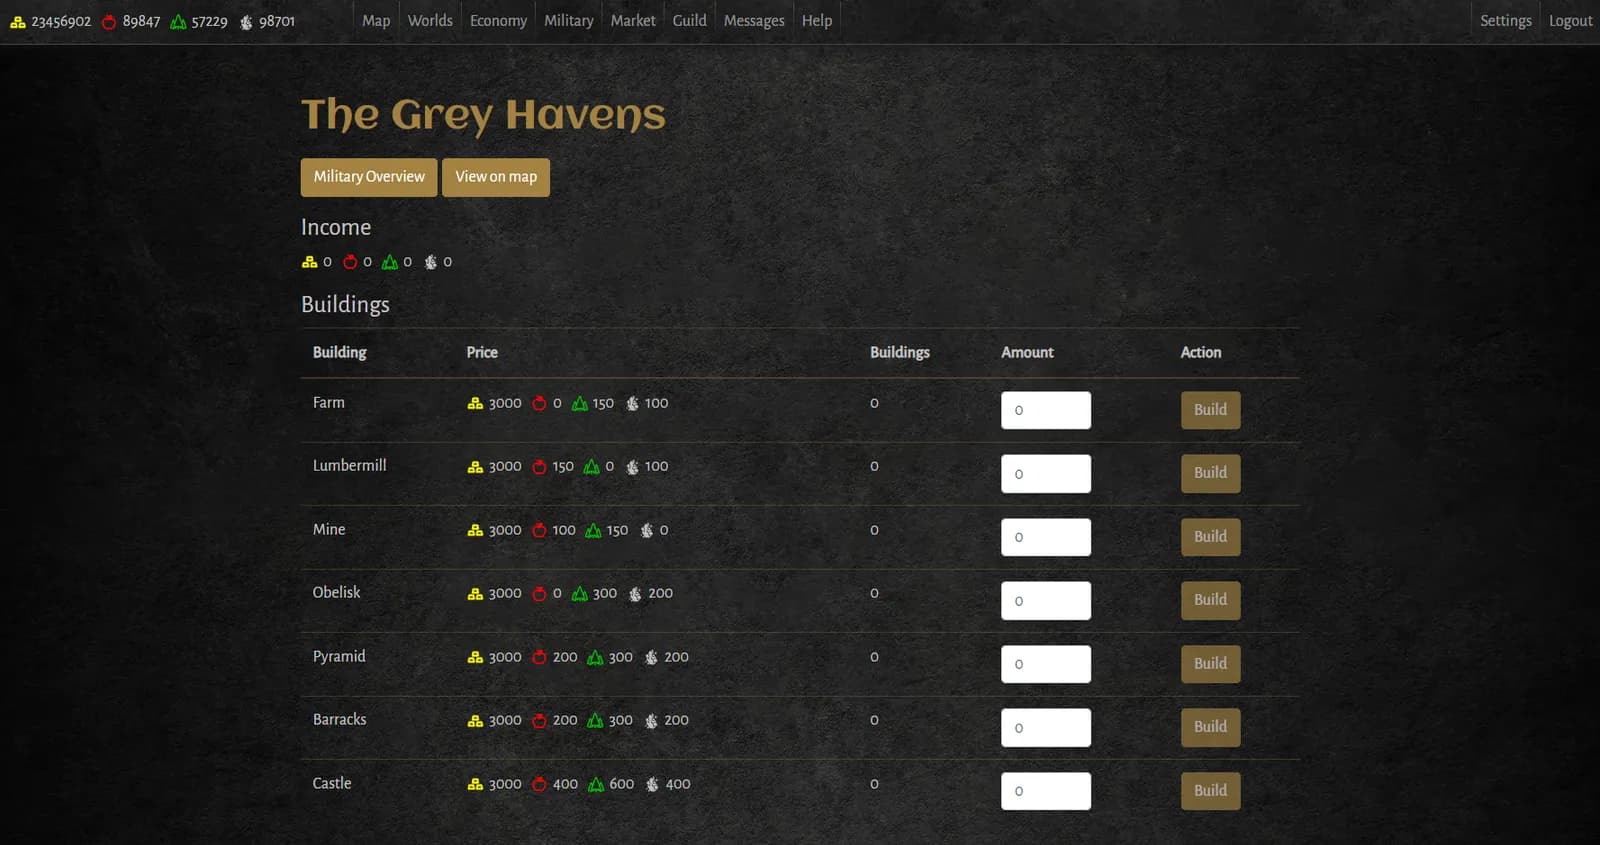Image resolution: width=1600 pixels, height=845 pixels.
Task: Open the Map menu
Action: (x=376, y=21)
